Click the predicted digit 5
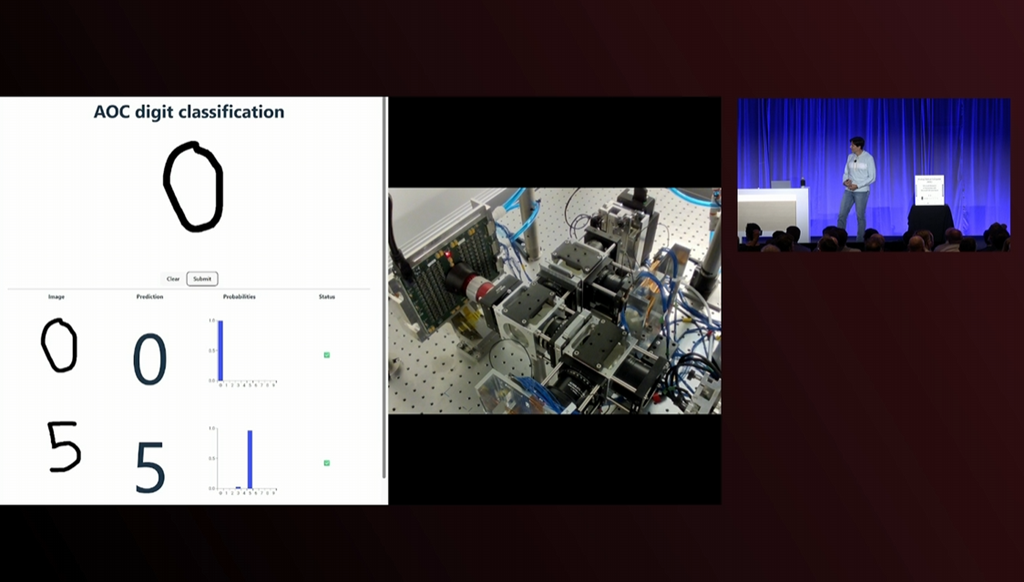Viewport: 1024px width, 582px height. 150,468
